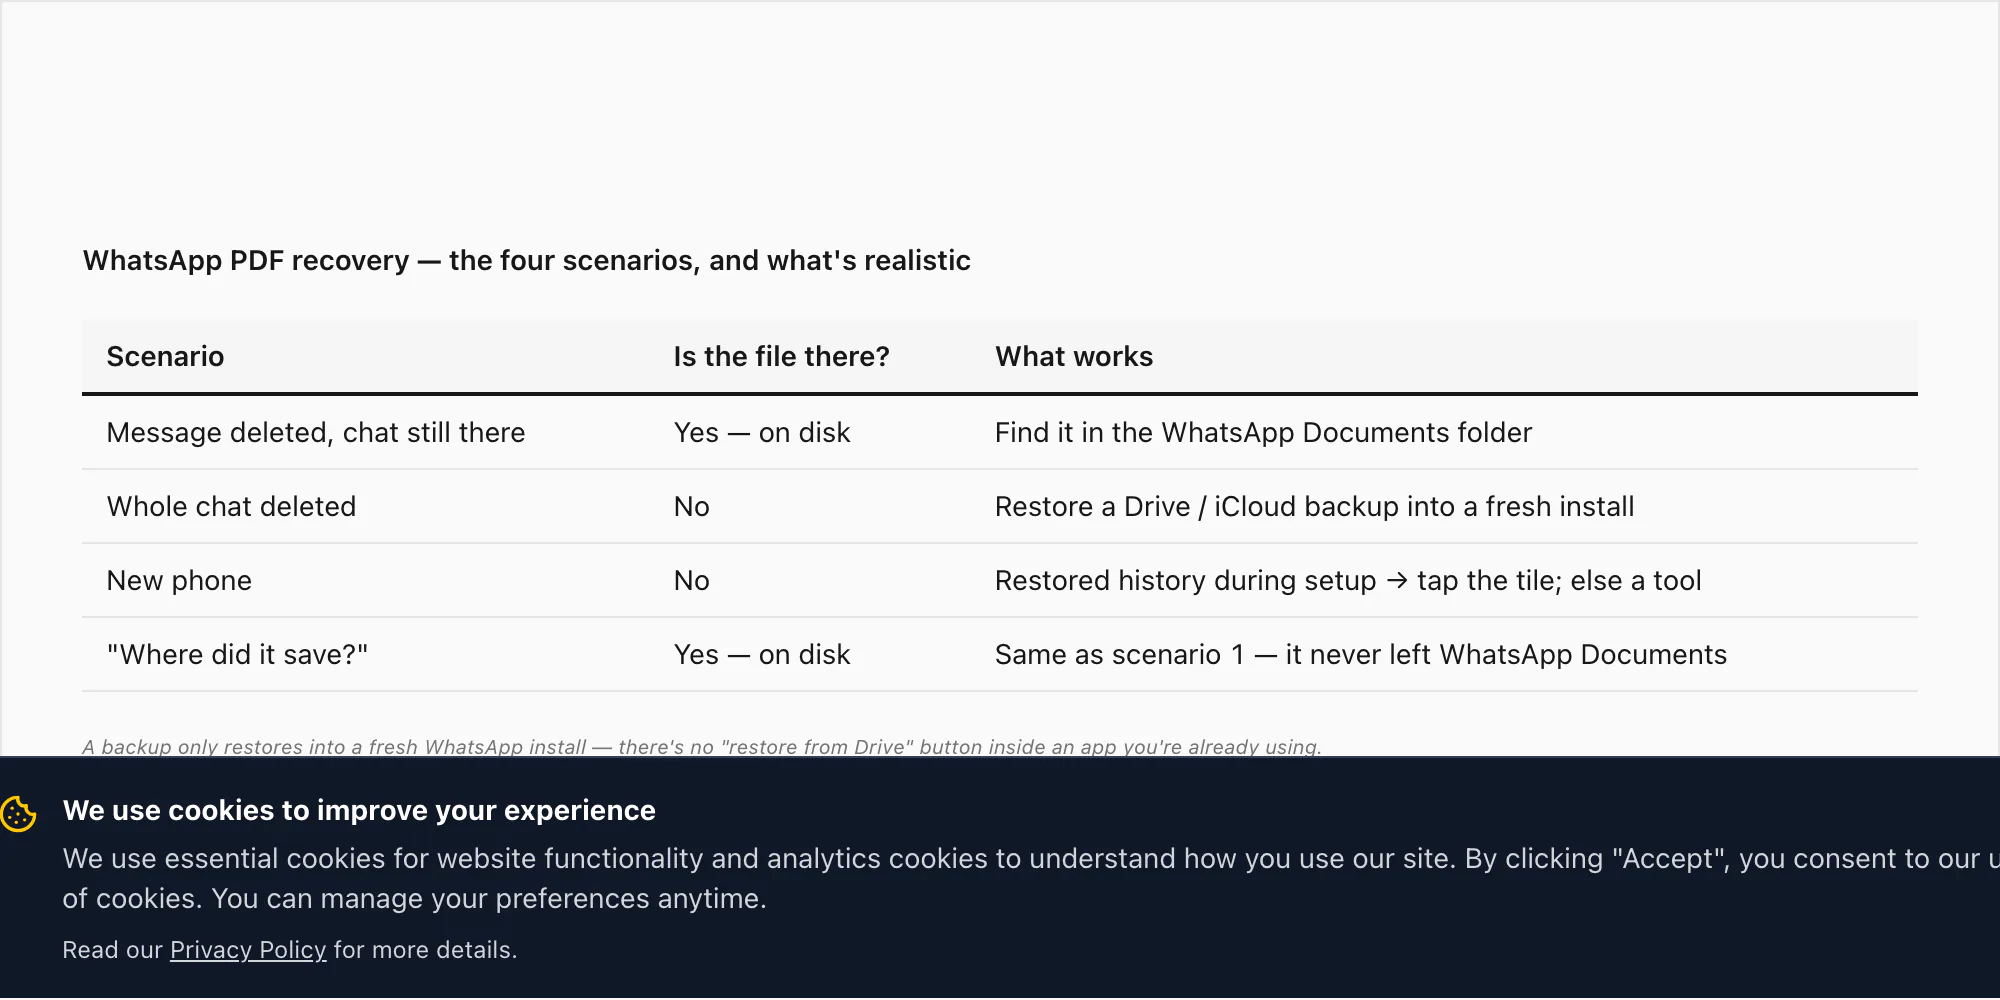Click 'Same as scenario 1' cell
This screenshot has width=2000, height=1000.
click(1361, 655)
